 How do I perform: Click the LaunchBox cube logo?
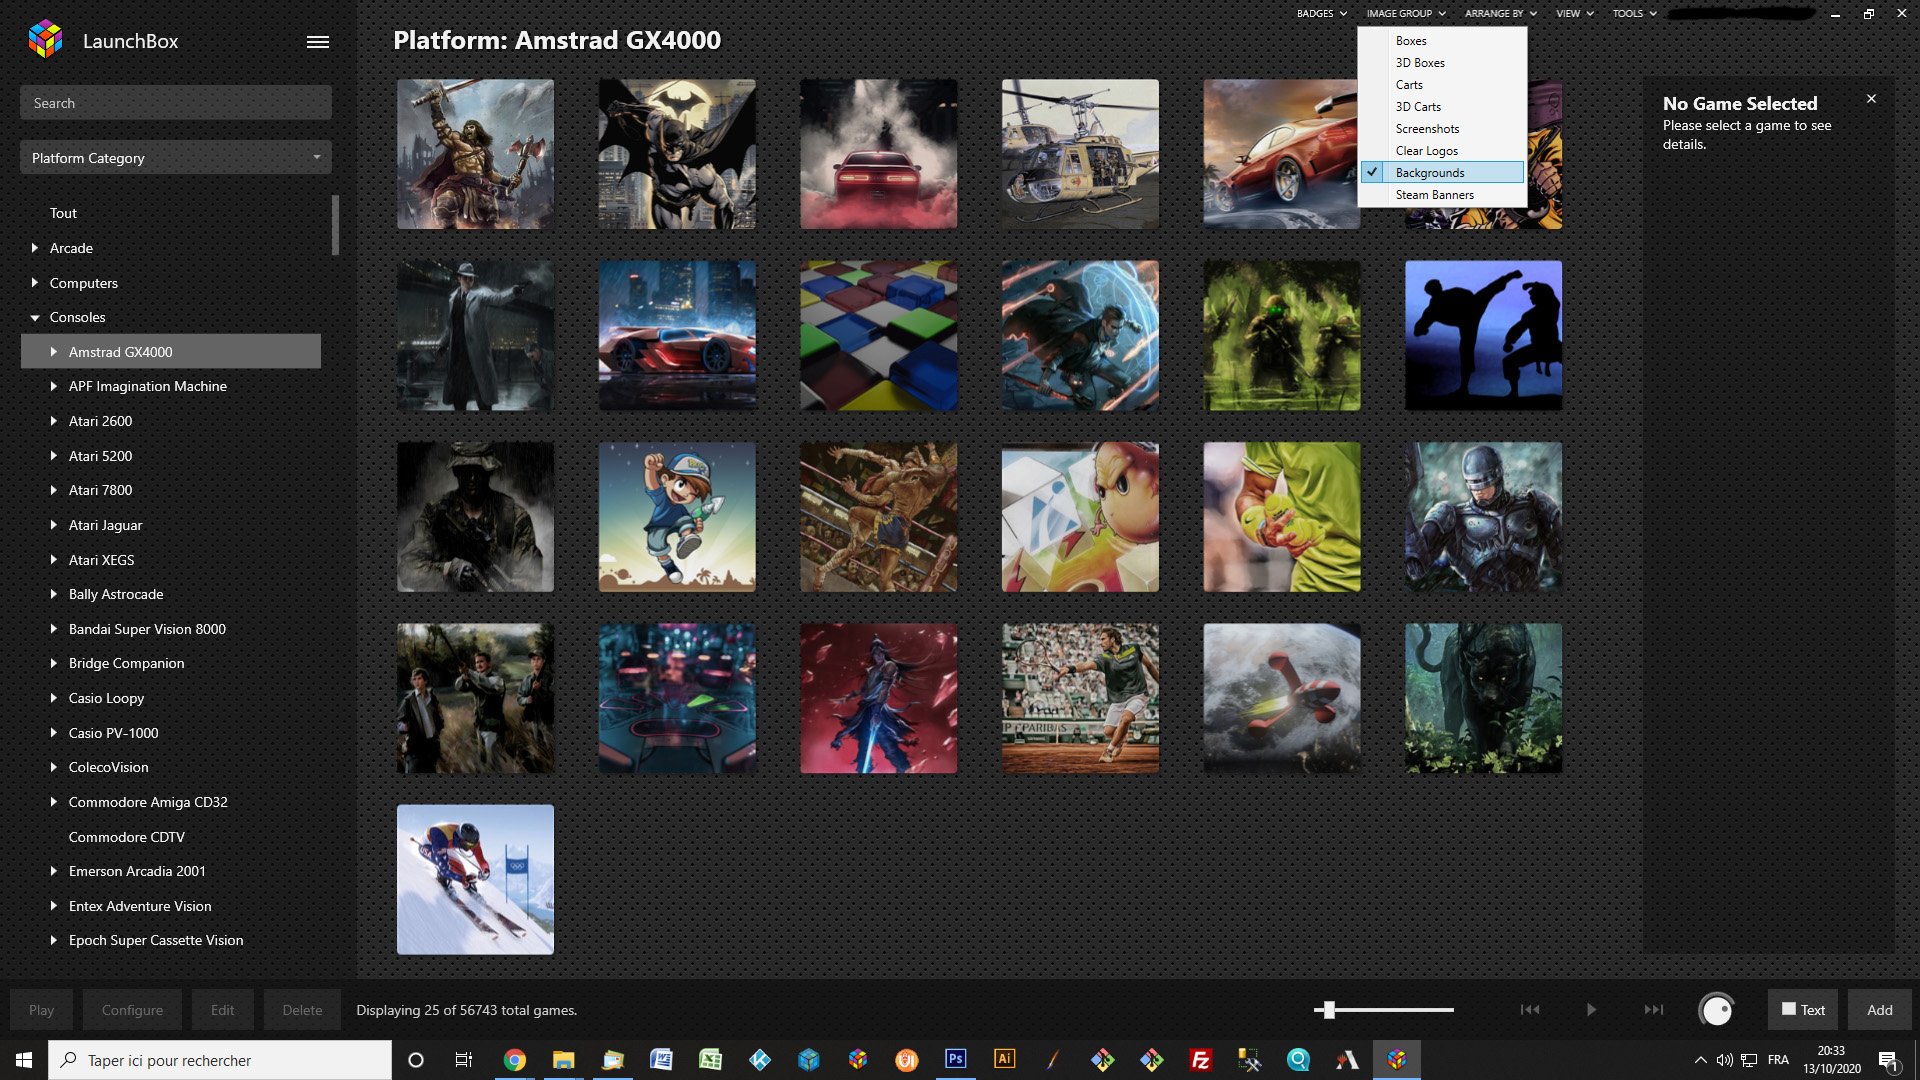point(45,40)
